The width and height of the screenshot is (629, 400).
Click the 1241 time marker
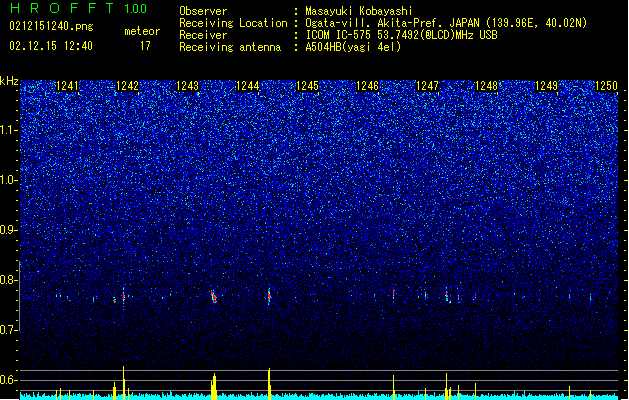click(x=67, y=86)
